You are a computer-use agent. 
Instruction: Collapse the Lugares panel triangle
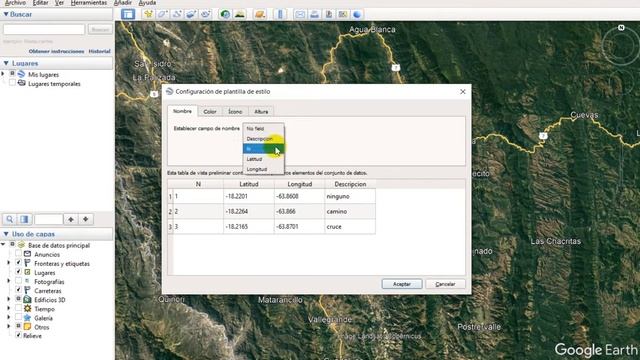(6, 63)
